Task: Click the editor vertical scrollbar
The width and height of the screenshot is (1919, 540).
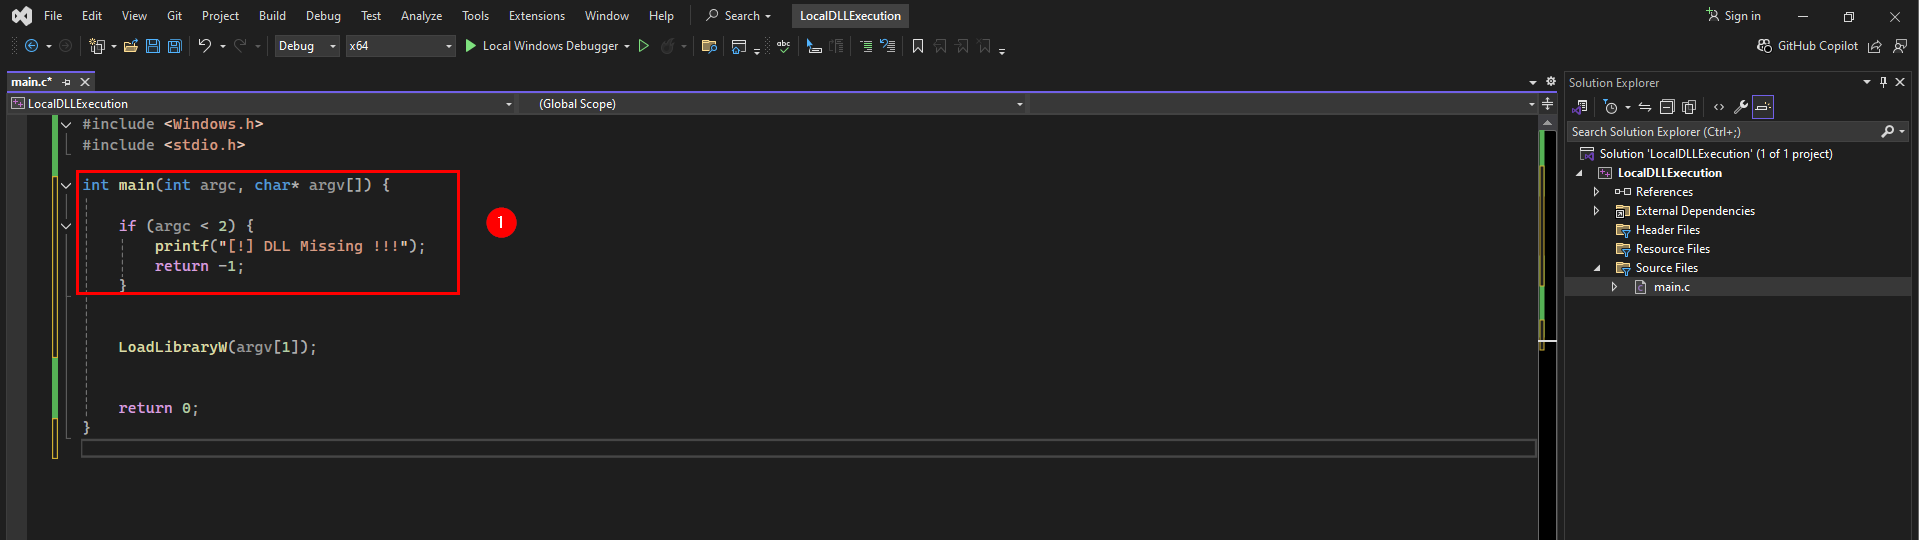Action: tap(1547, 330)
